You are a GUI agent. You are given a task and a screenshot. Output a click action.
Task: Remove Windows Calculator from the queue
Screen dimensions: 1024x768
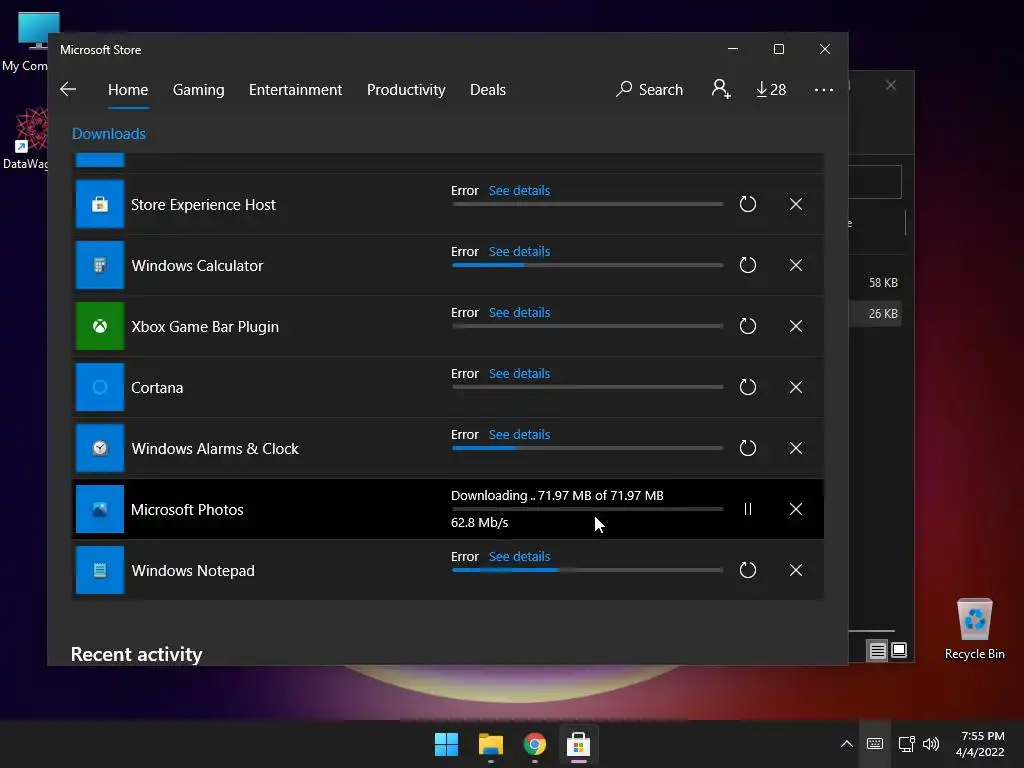795,265
